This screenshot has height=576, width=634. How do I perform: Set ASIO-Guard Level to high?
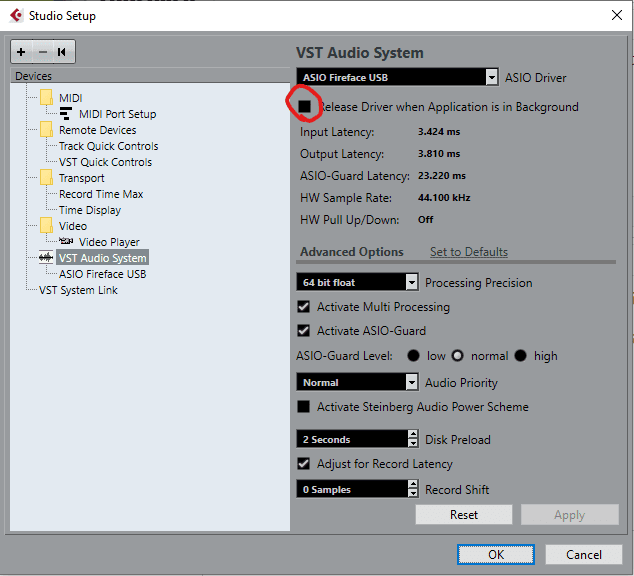pos(520,356)
